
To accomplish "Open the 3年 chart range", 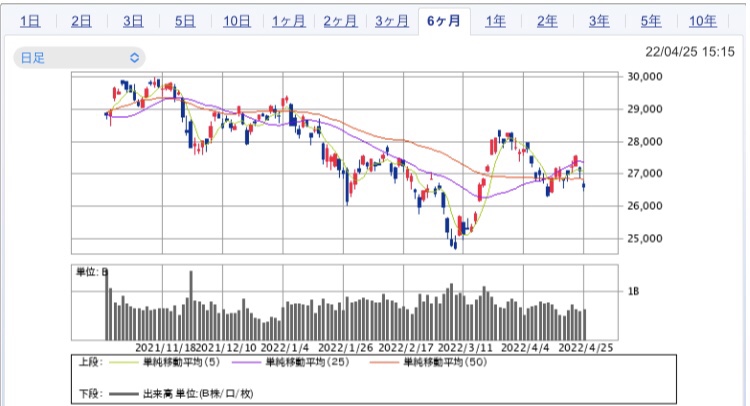I will [599, 21].
